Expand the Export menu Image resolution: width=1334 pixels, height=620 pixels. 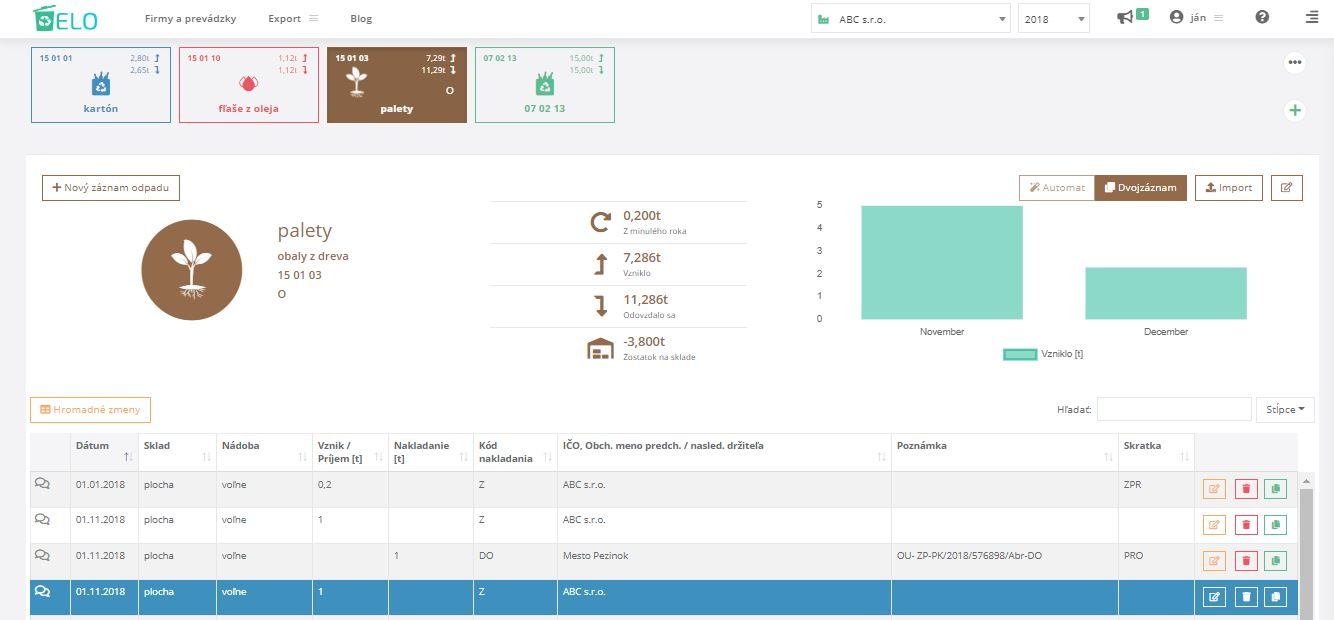pyautogui.click(x=293, y=19)
